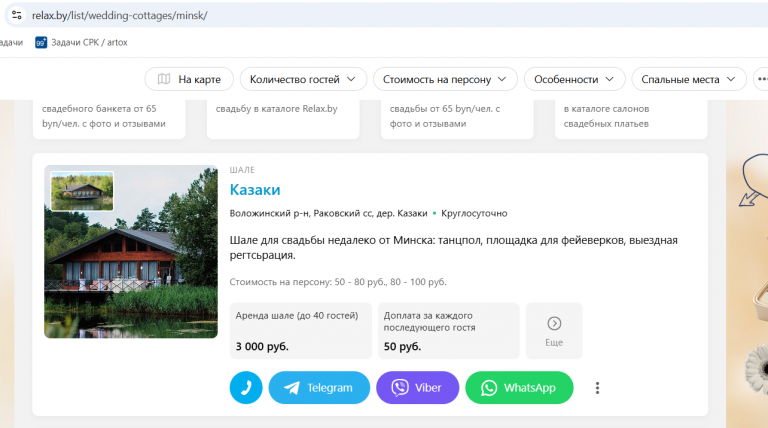The image size is (768, 428).
Task: Show more offers with Еще button
Action: 554,331
